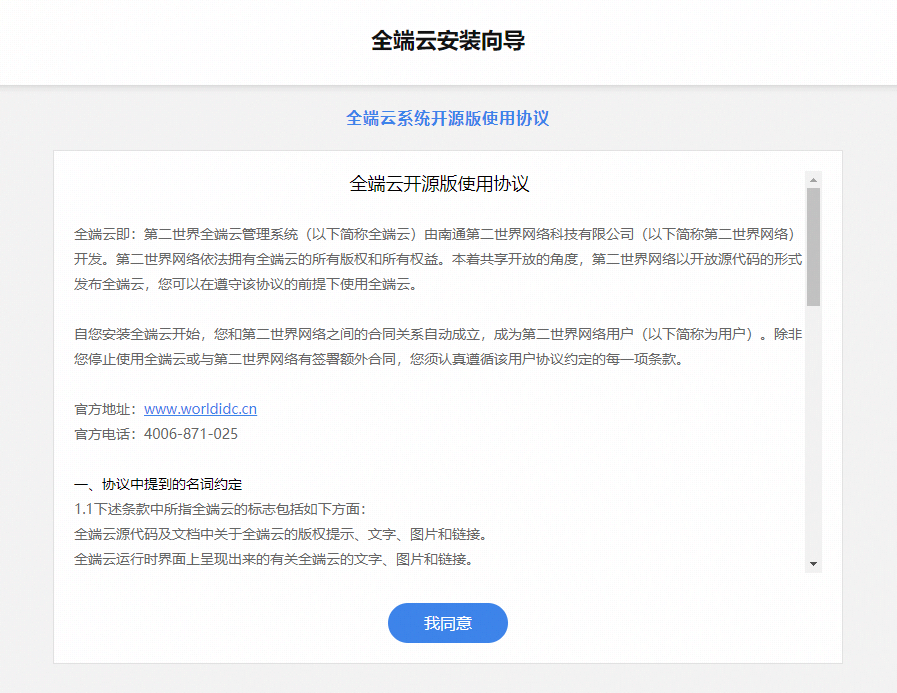Viewport: 897px width, 693px height.
Task: Click the 全端云安装向导 page title
Action: (x=448, y=41)
